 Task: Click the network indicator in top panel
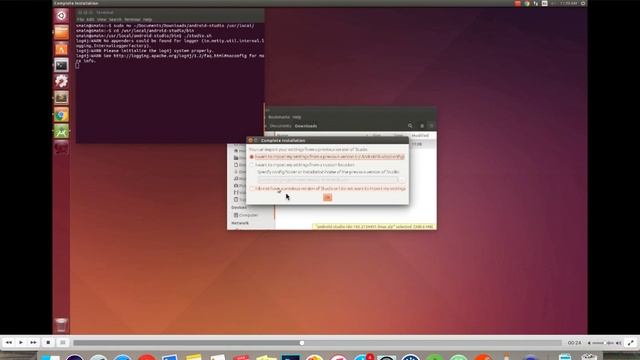[536, 3]
